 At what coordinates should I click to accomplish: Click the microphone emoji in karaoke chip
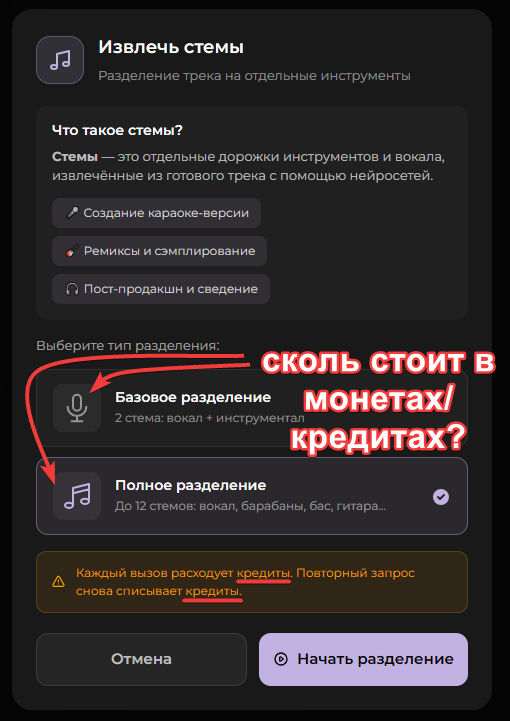pyautogui.click(x=72, y=213)
